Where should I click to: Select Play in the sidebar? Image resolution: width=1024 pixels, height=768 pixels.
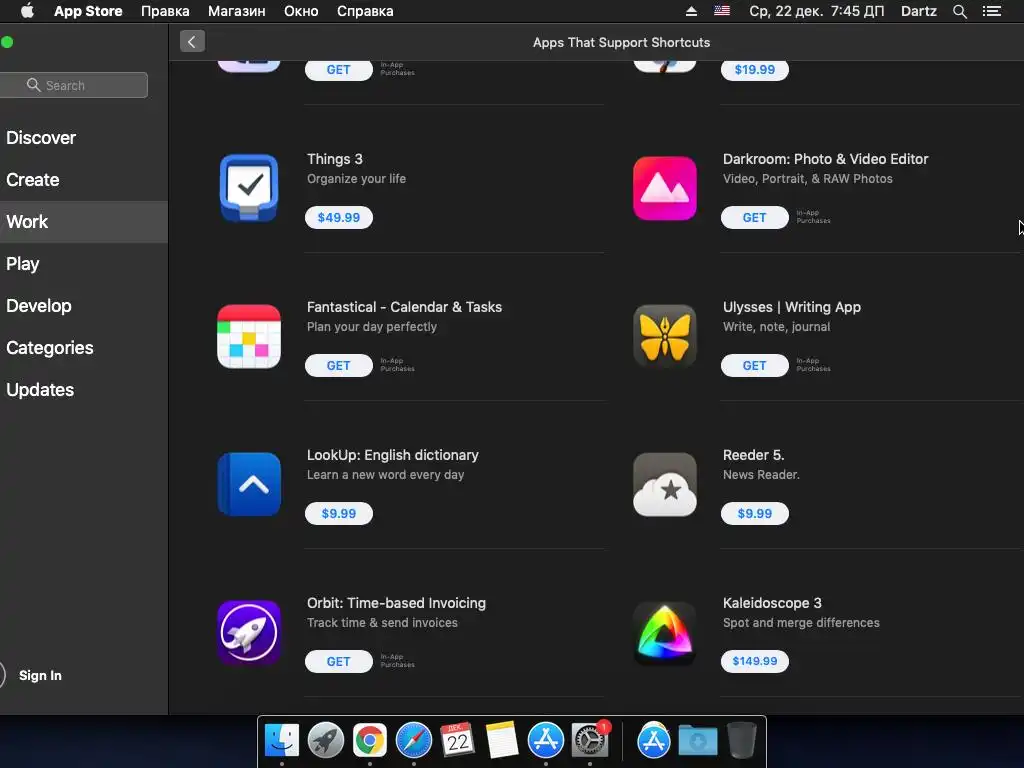pyautogui.click(x=84, y=264)
